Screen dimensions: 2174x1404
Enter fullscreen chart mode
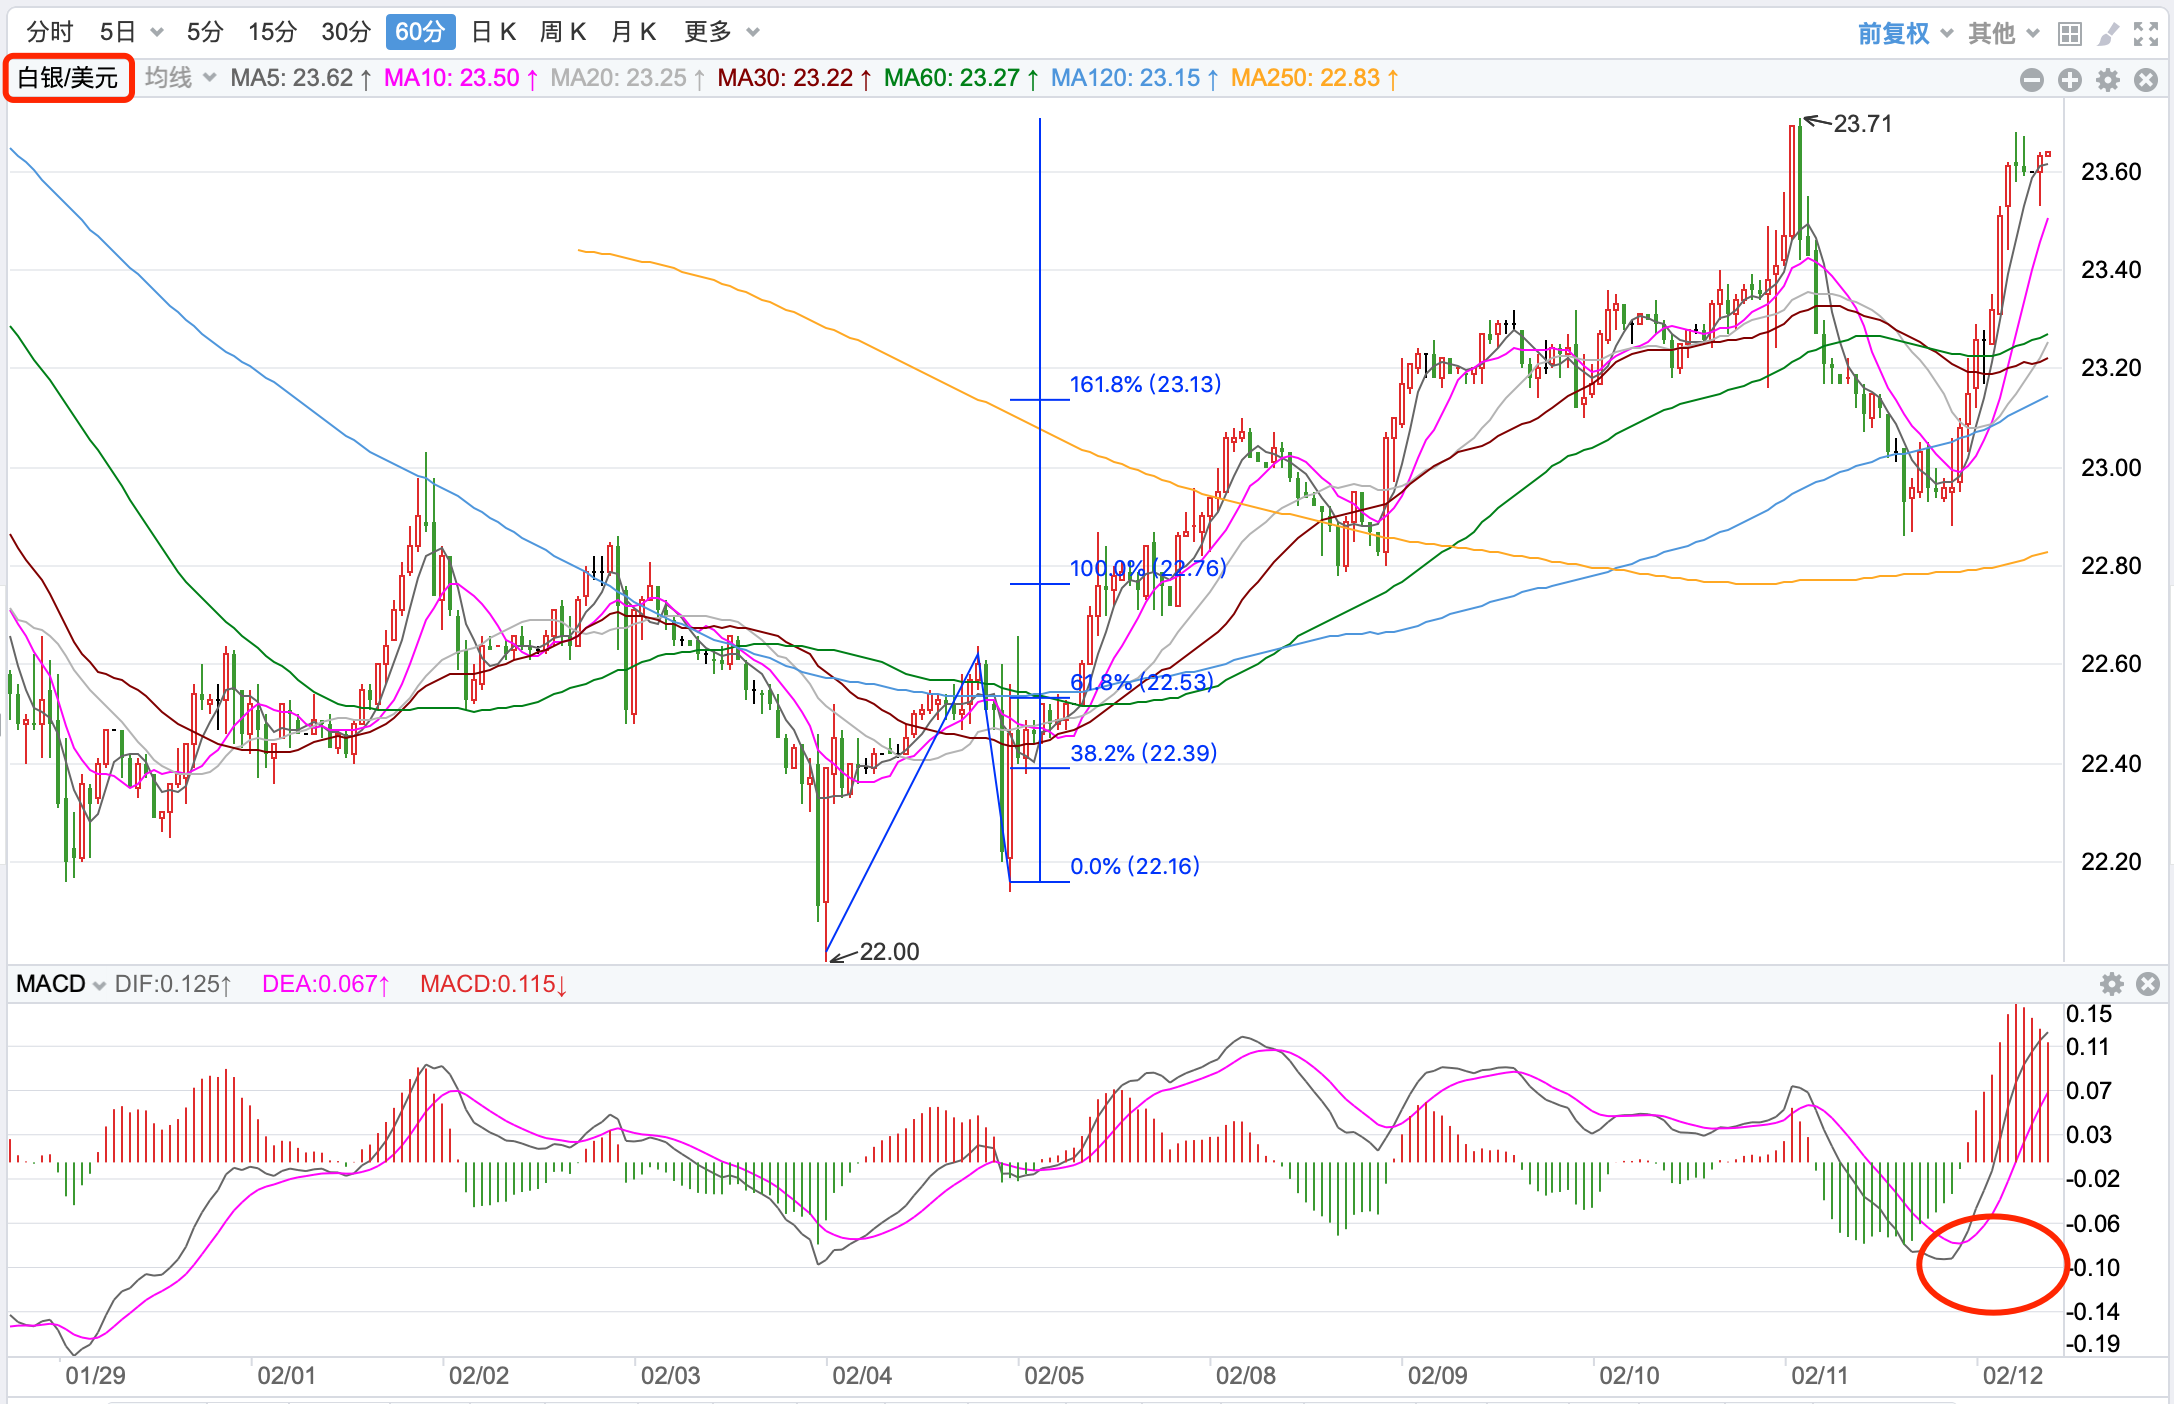point(2145,34)
